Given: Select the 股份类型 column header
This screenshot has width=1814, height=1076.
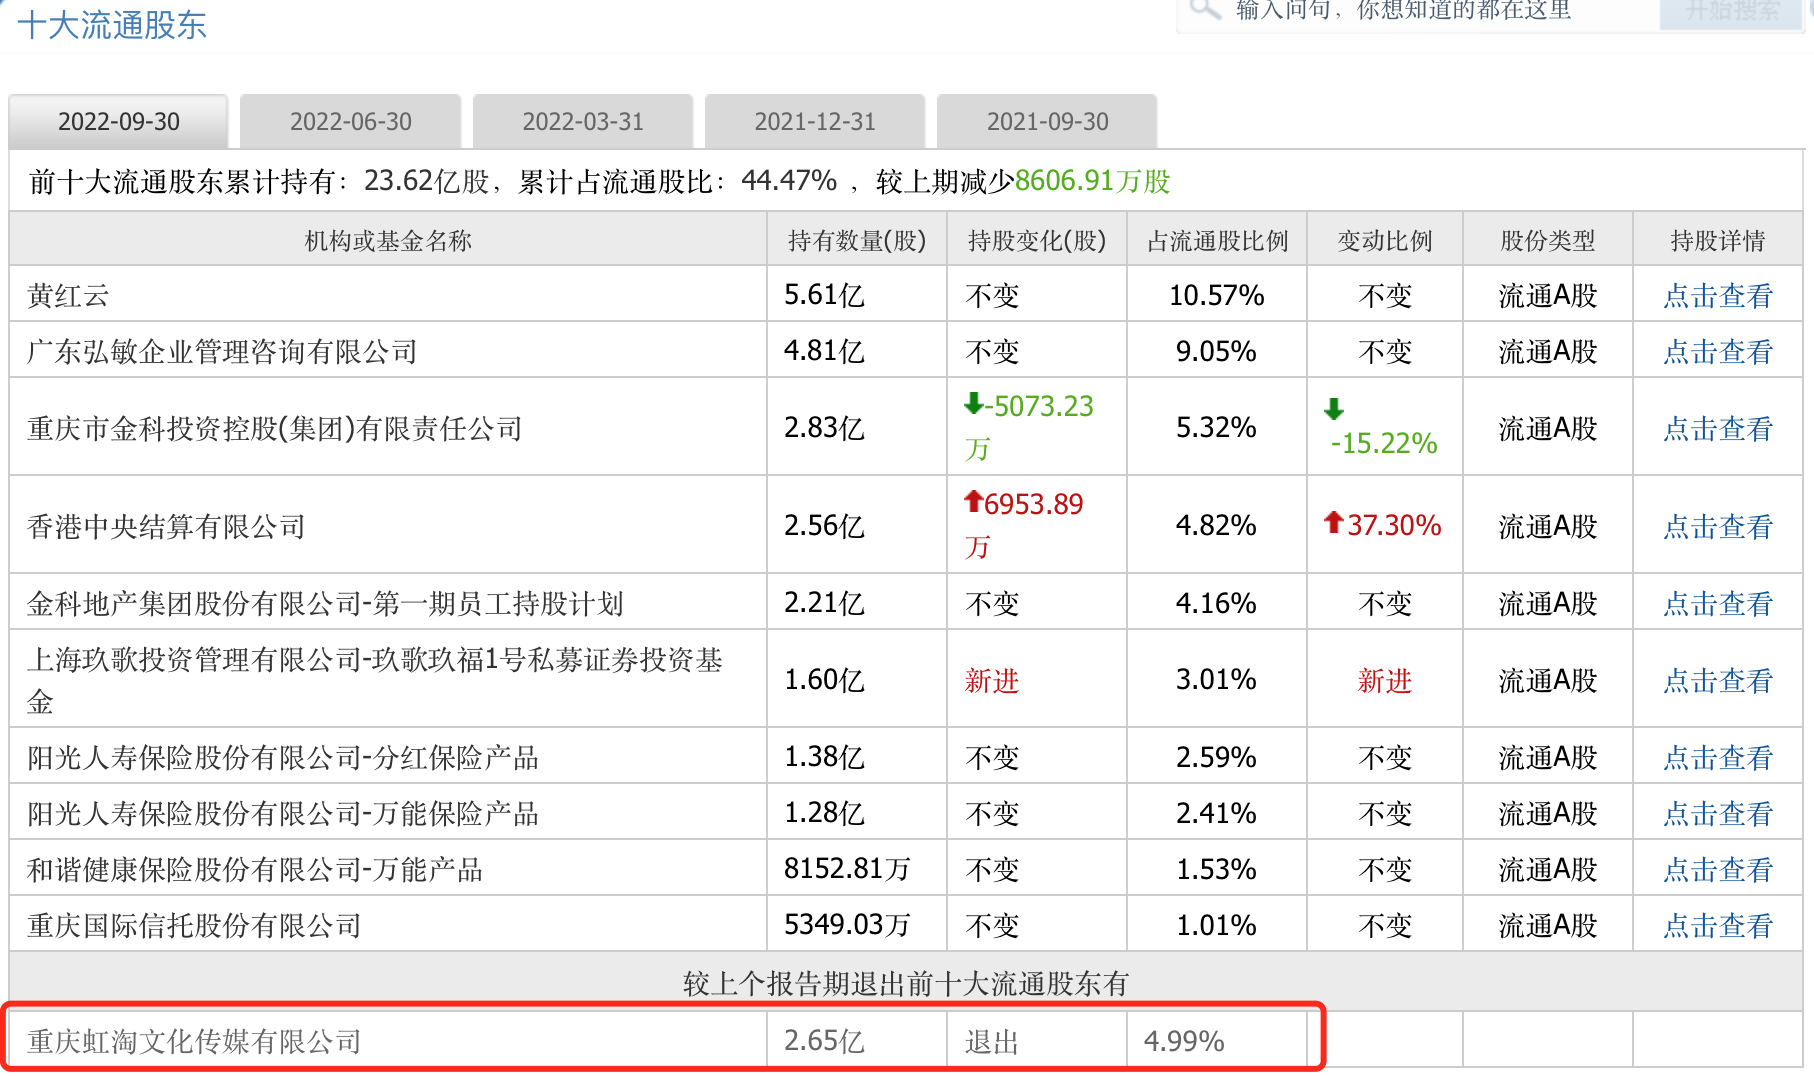Looking at the screenshot, I should (1548, 240).
